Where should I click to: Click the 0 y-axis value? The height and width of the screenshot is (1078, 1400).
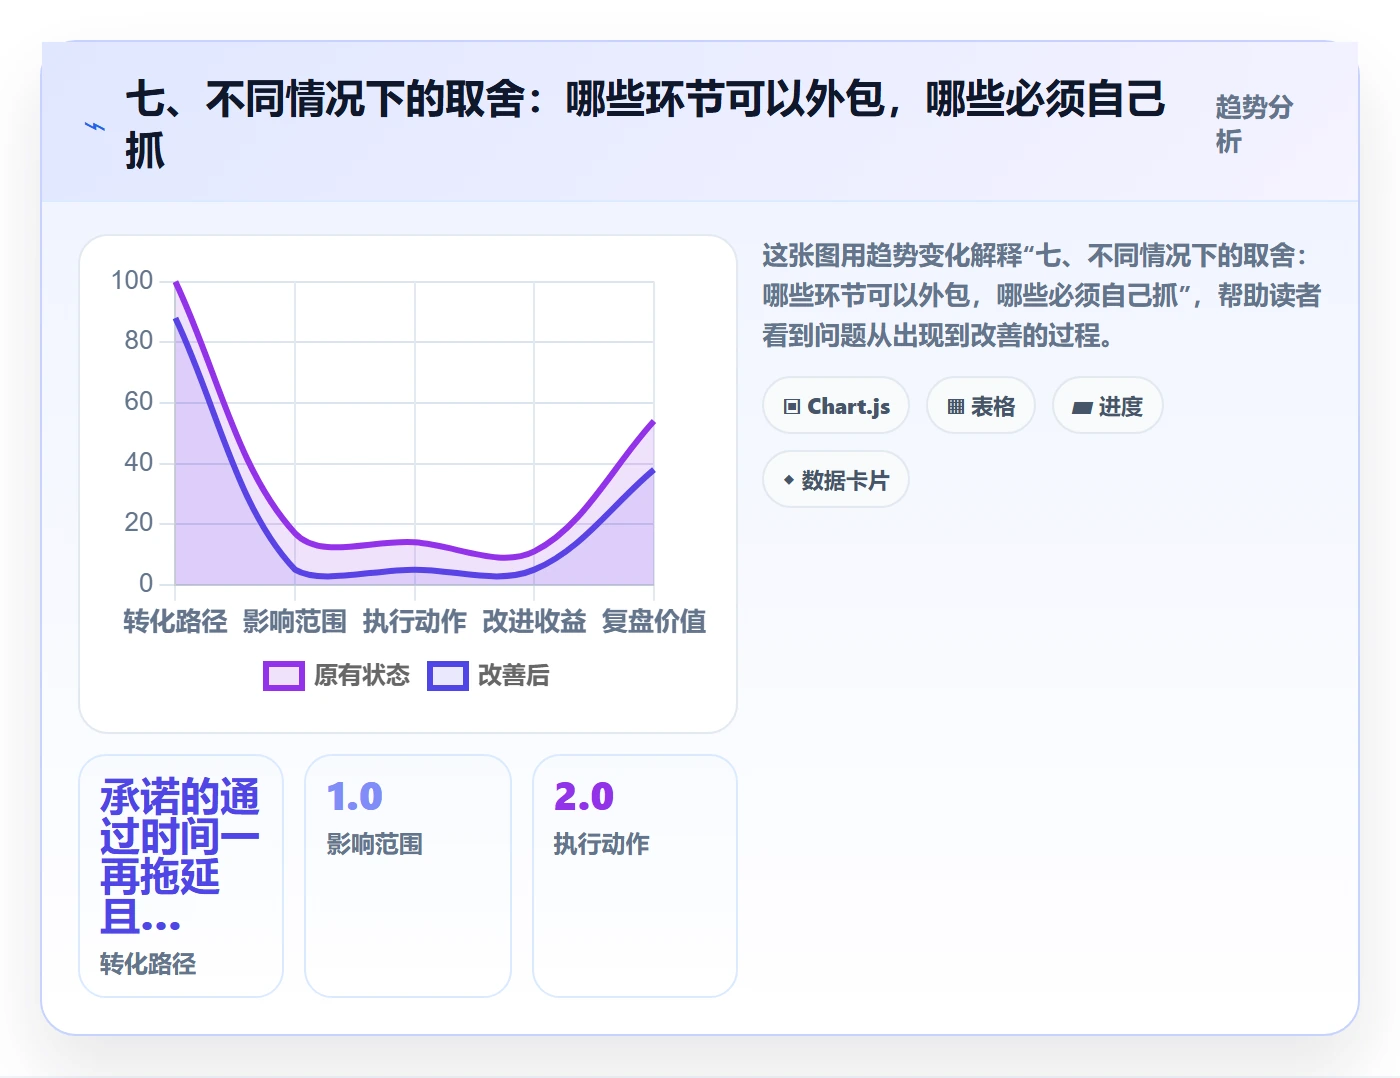click(x=146, y=584)
